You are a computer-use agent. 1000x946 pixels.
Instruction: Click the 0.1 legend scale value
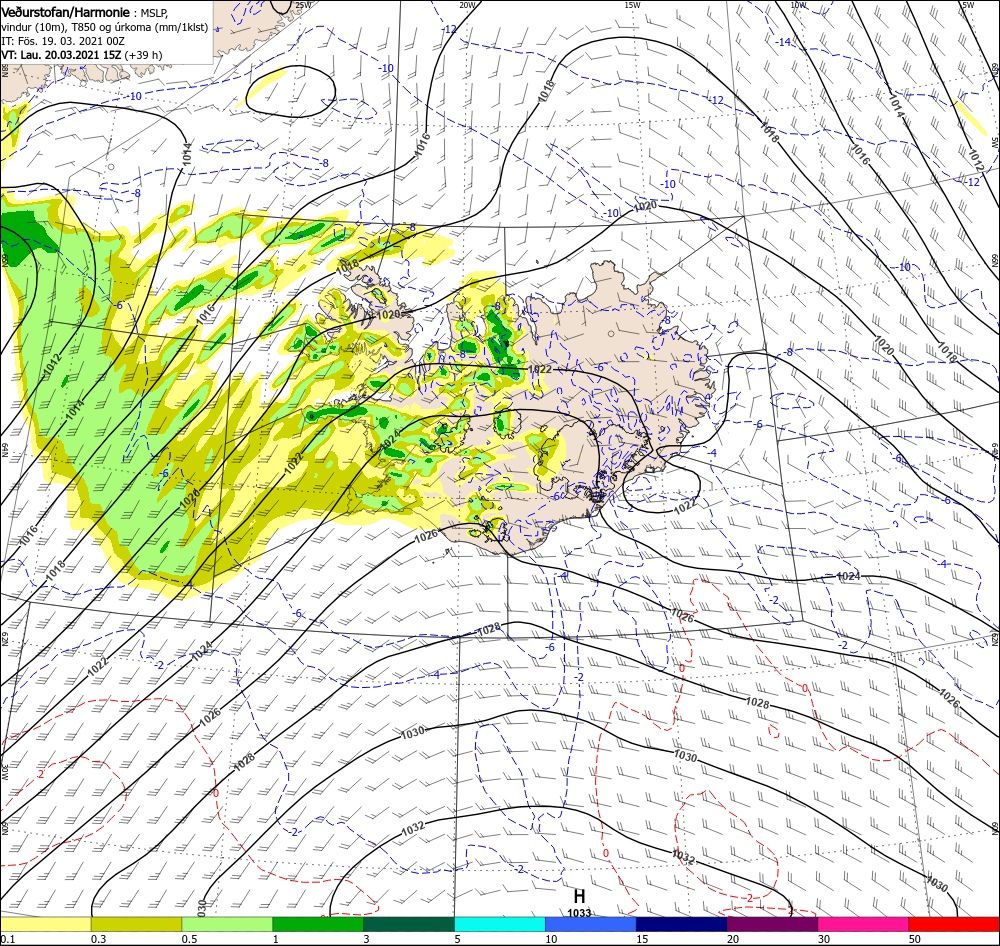tap(8, 939)
